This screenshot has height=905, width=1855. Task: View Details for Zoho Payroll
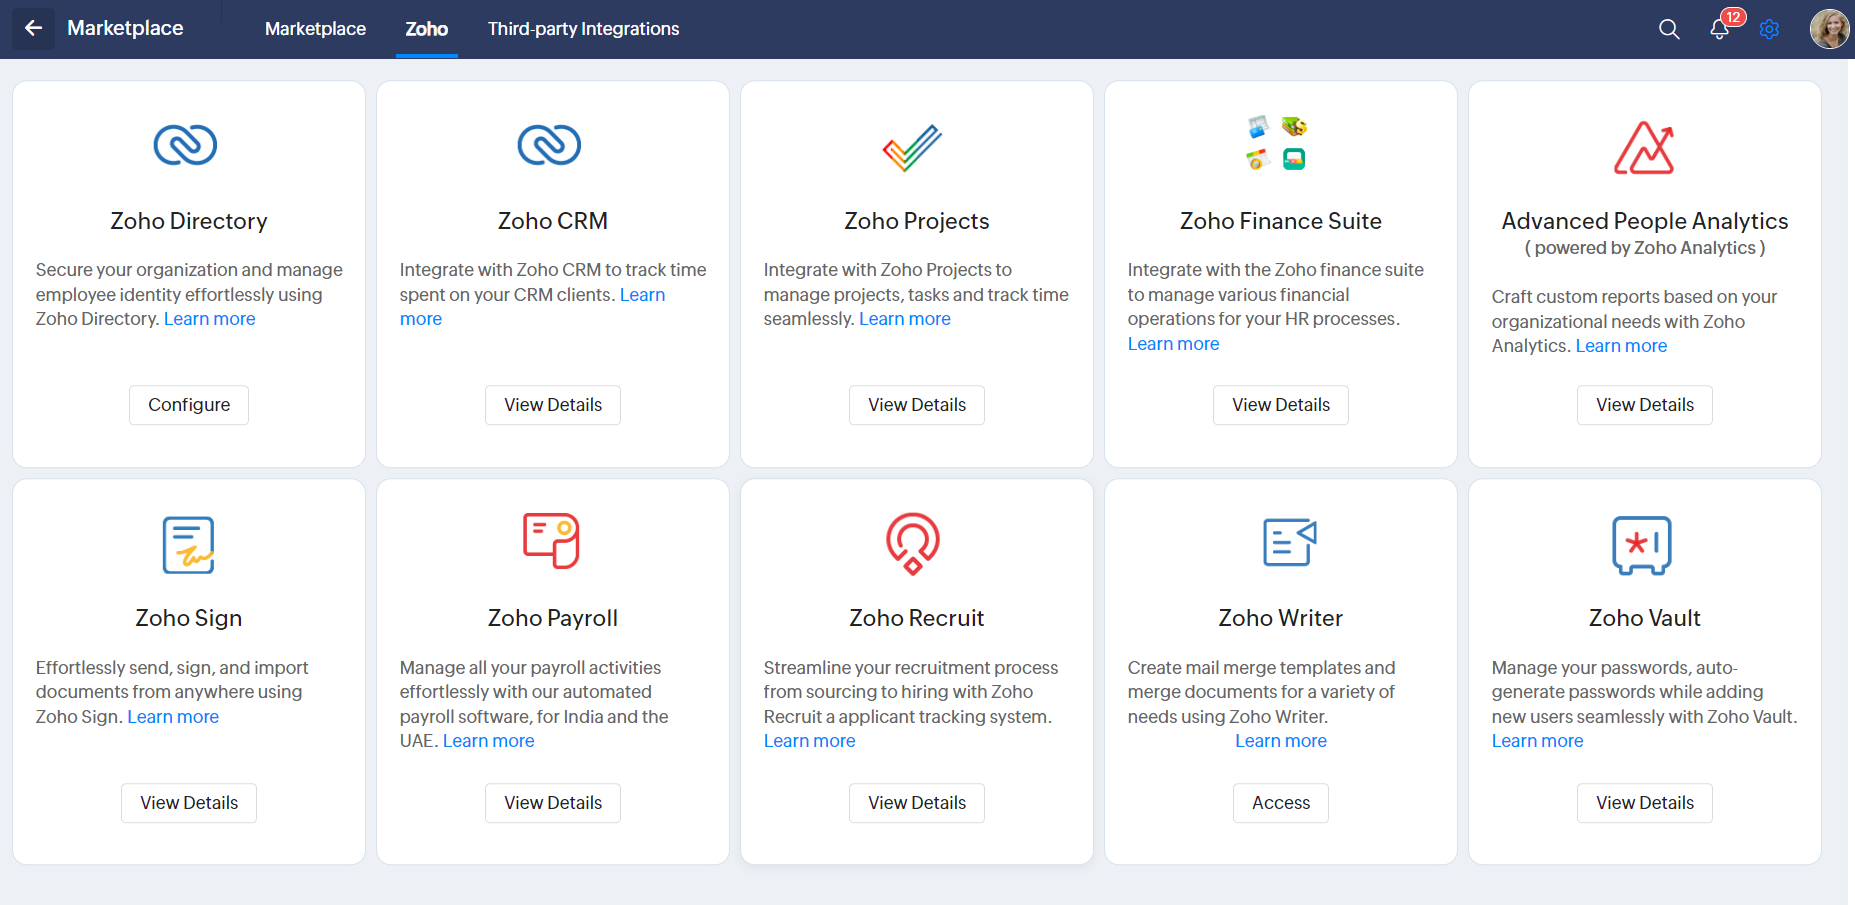coord(553,803)
